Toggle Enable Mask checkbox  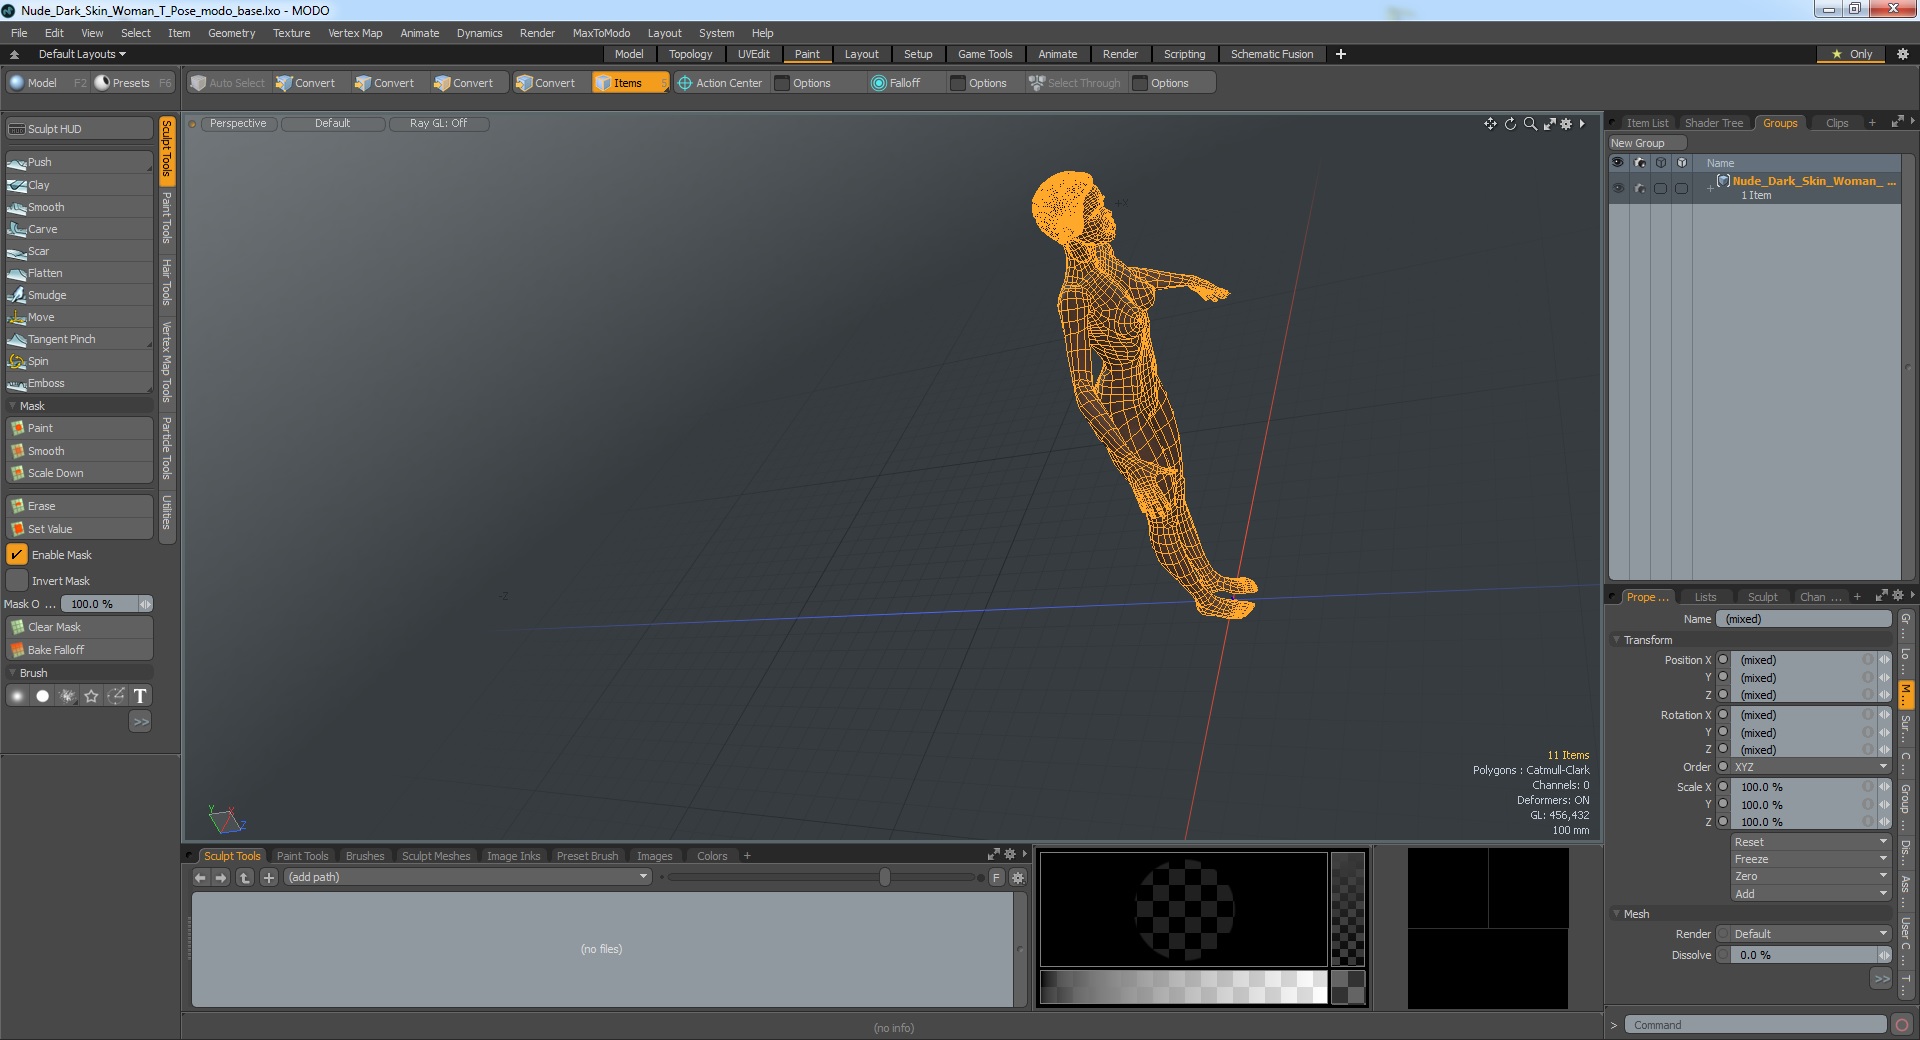click(x=17, y=554)
